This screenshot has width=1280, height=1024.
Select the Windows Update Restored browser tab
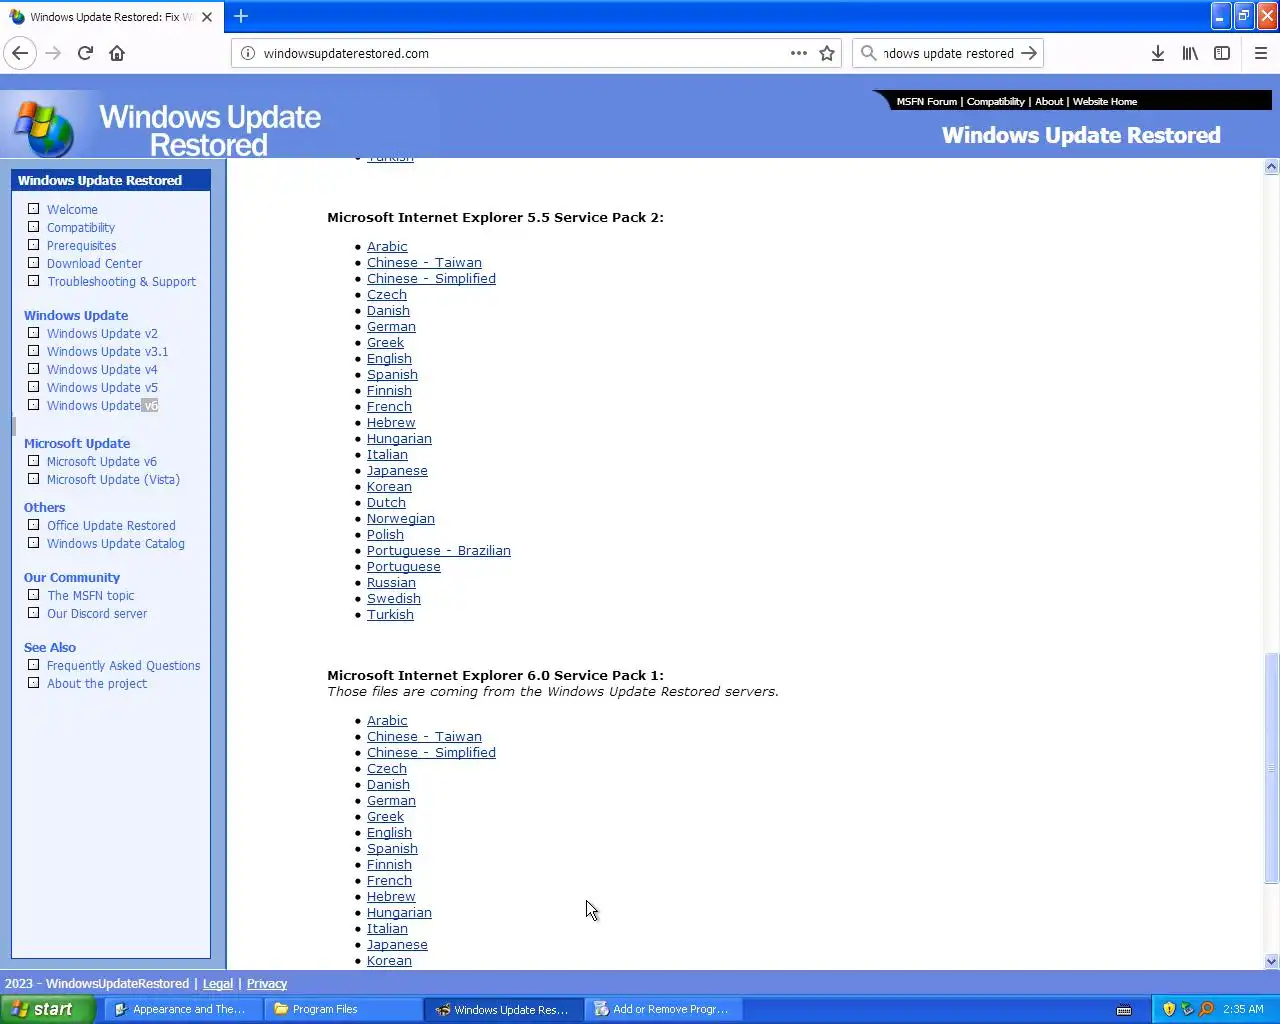[110, 17]
